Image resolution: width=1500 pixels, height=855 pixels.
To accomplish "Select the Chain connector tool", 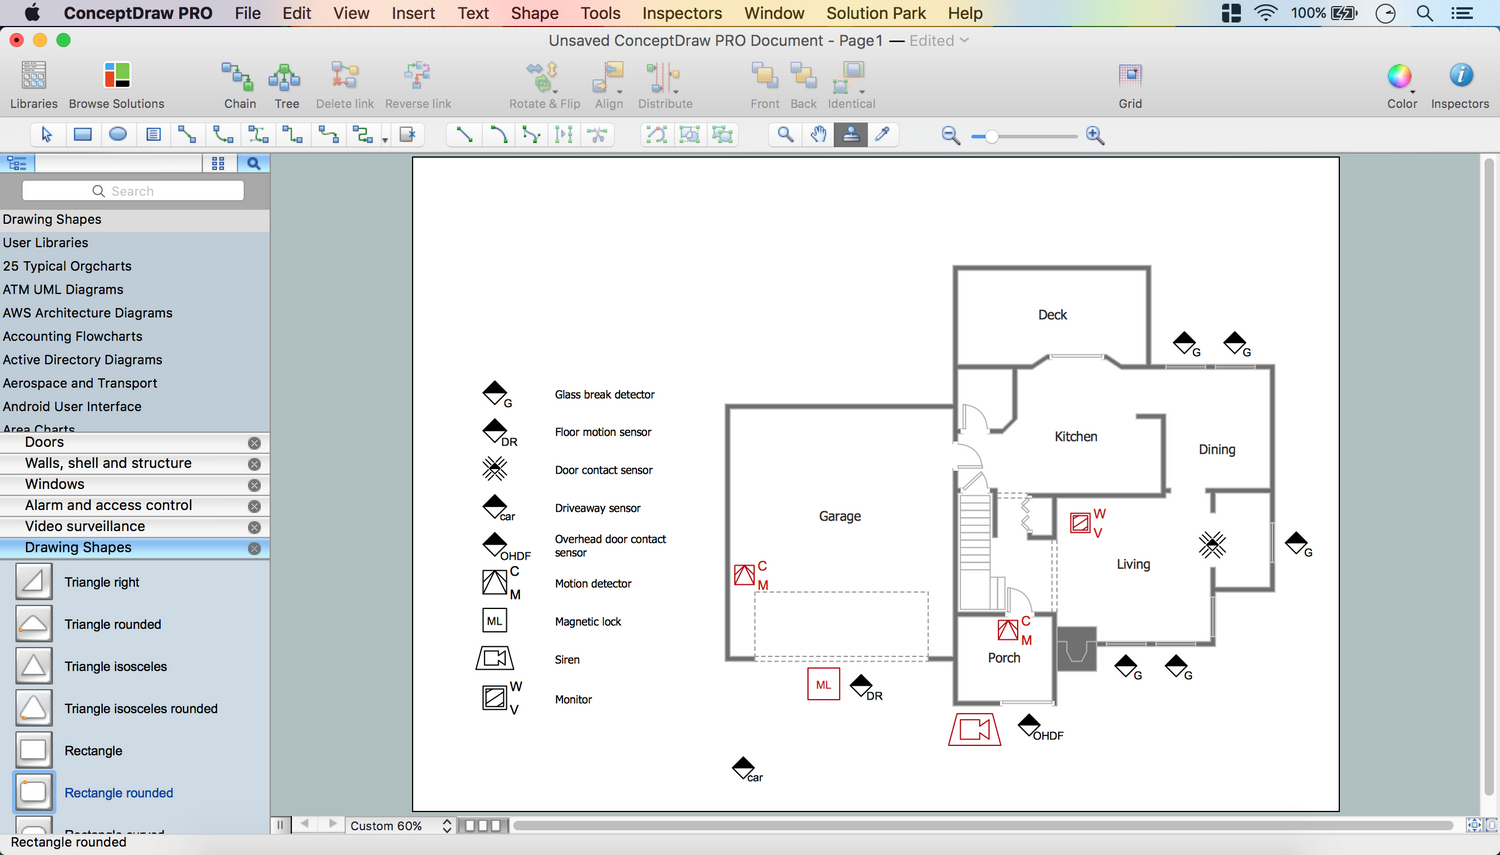I will (x=239, y=76).
